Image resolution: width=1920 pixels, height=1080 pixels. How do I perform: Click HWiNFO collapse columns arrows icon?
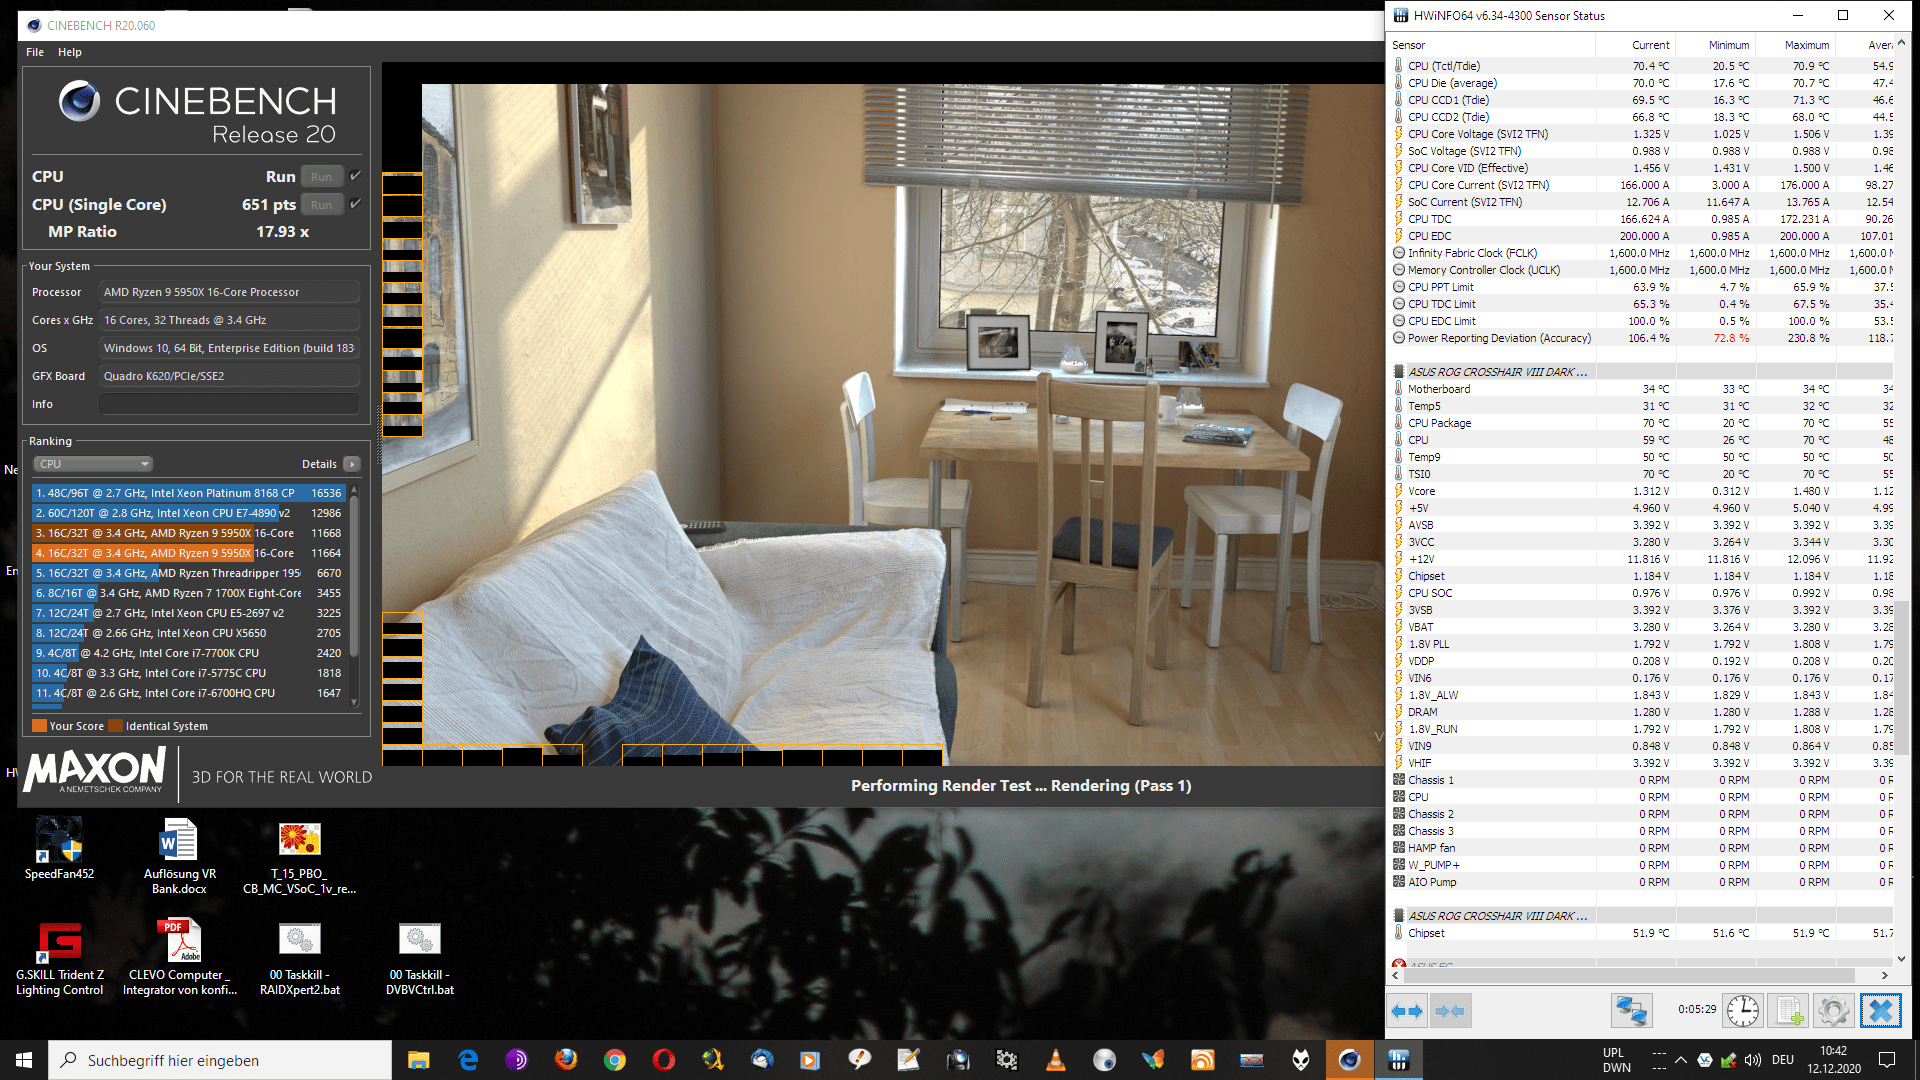click(x=1450, y=1012)
